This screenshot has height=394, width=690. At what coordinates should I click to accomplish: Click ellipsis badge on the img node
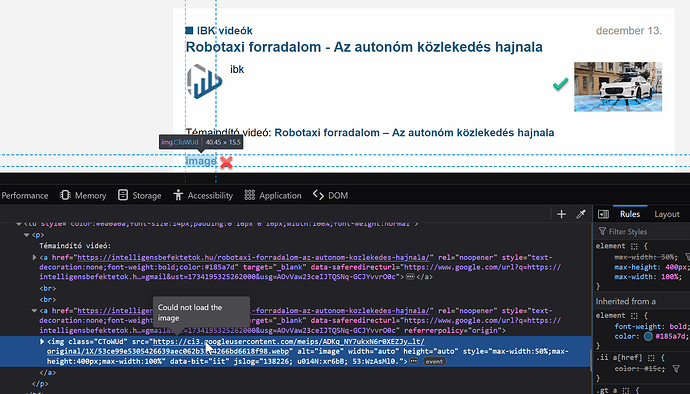tap(413, 361)
